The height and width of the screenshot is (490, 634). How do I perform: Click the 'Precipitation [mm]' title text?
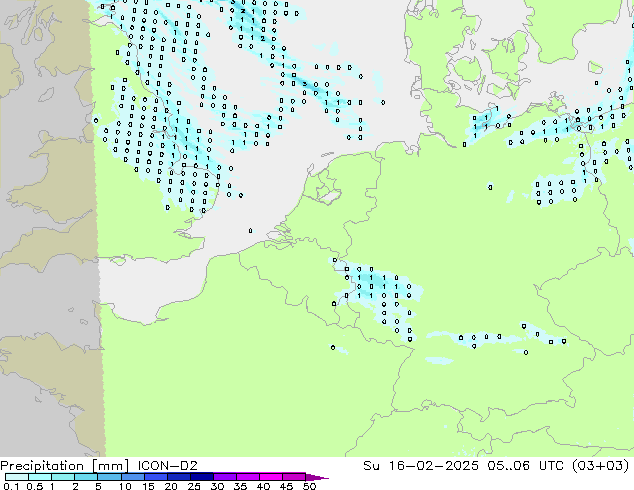pyautogui.click(x=64, y=466)
